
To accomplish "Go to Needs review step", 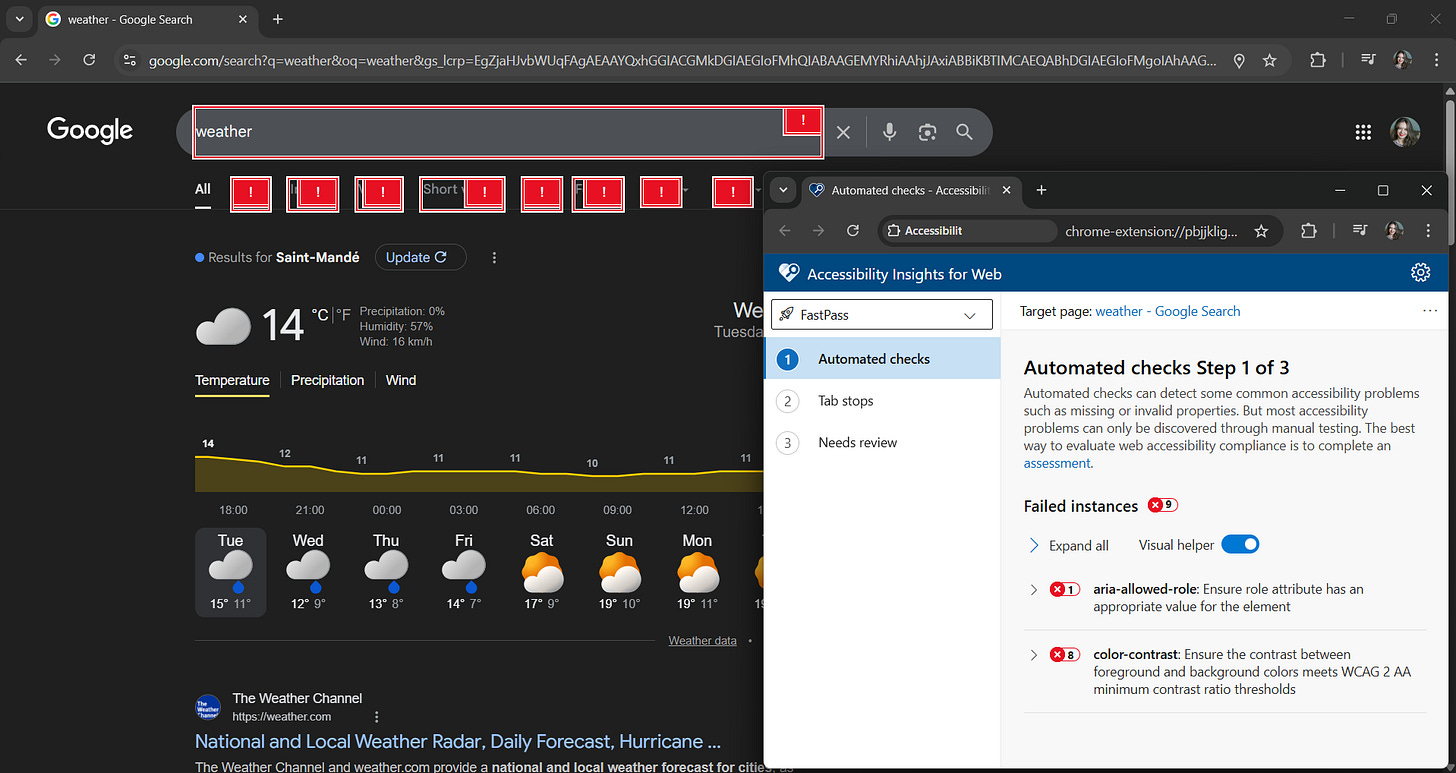I will click(882, 443).
